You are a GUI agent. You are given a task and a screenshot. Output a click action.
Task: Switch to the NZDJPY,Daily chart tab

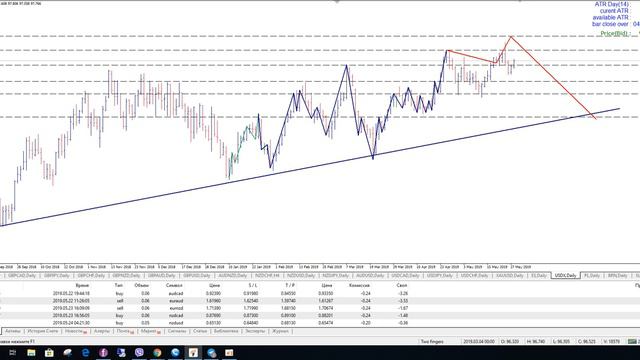click(x=336, y=276)
